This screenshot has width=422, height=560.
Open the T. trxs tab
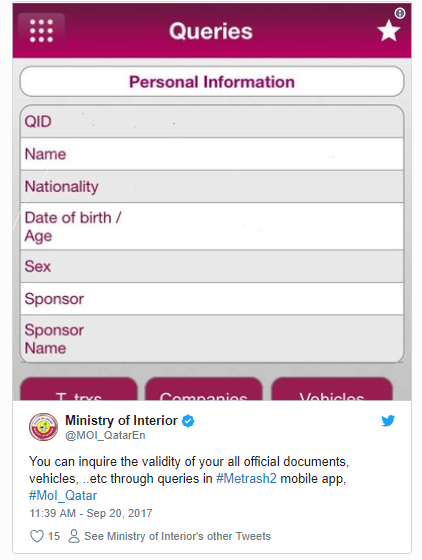click(x=79, y=389)
